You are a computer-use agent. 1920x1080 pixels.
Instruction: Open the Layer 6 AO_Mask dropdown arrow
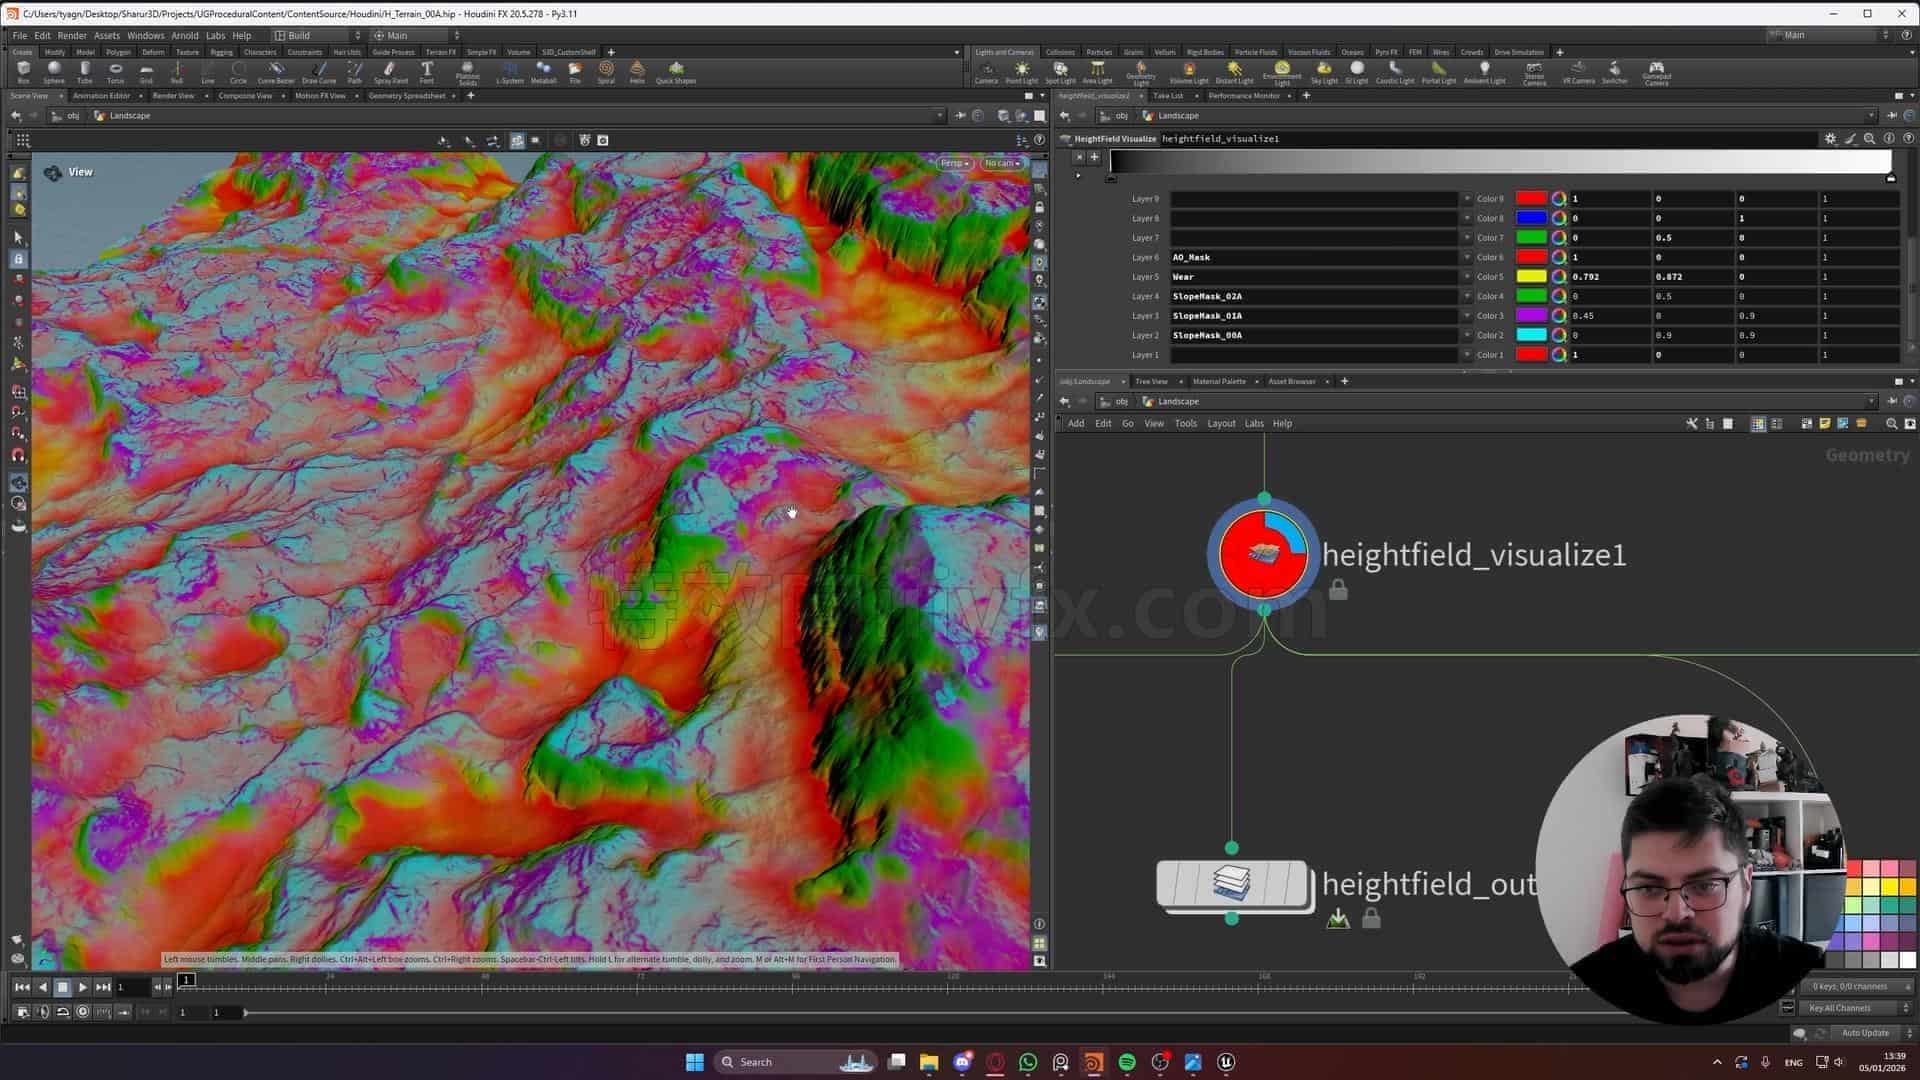1467,257
